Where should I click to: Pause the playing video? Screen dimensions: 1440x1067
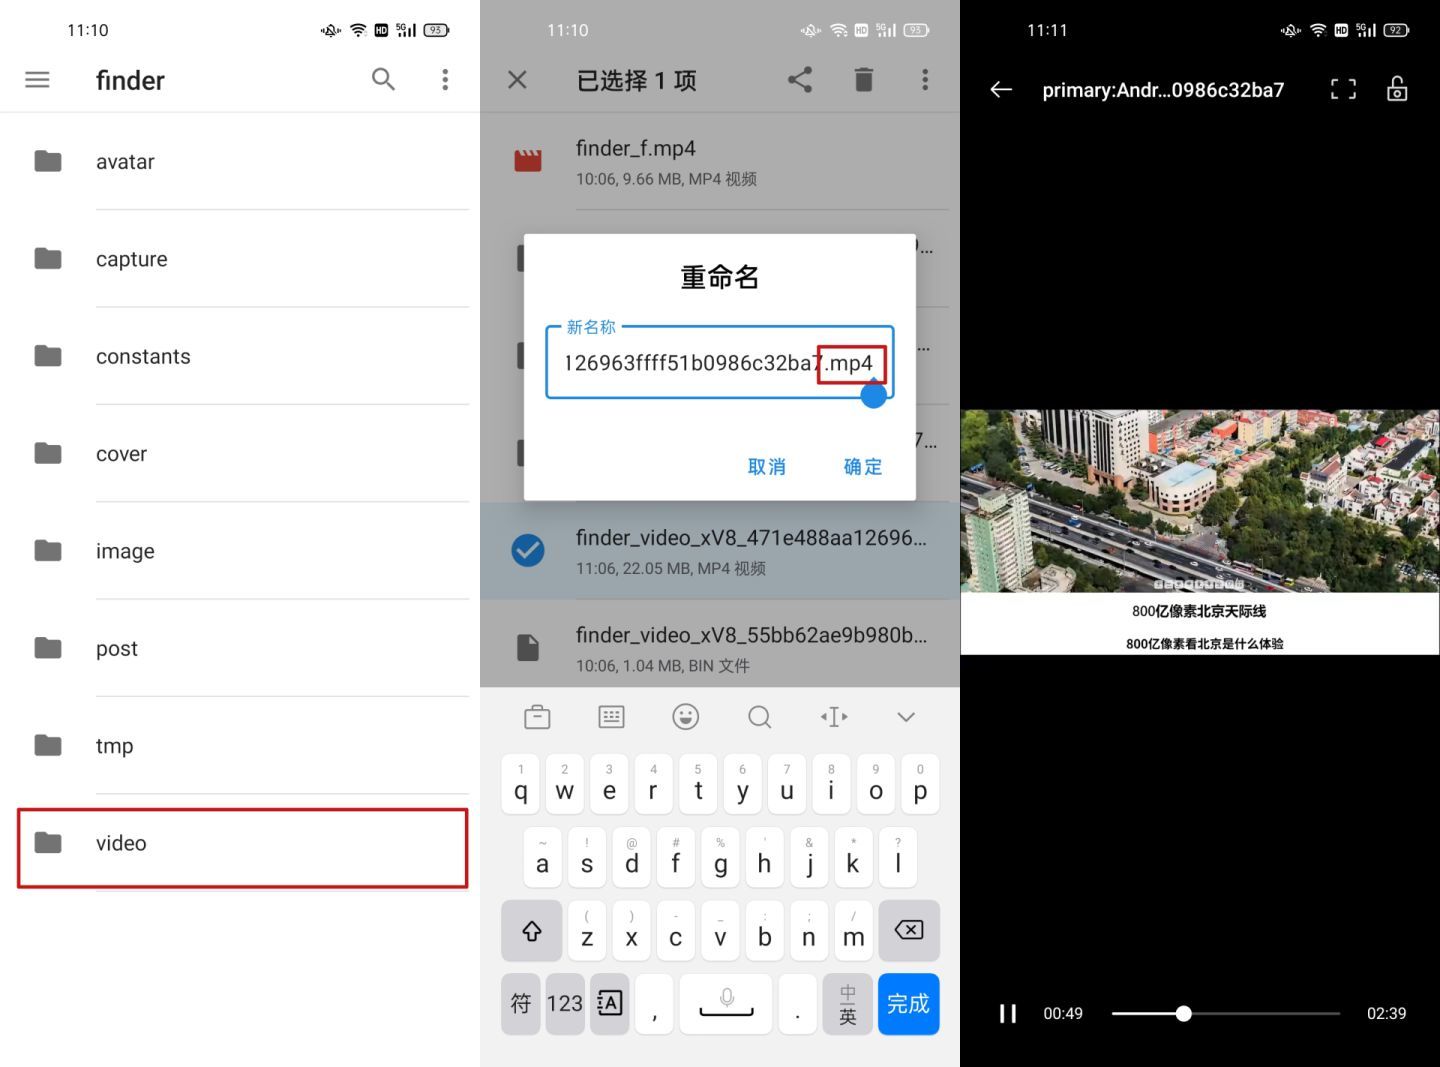[1008, 1014]
